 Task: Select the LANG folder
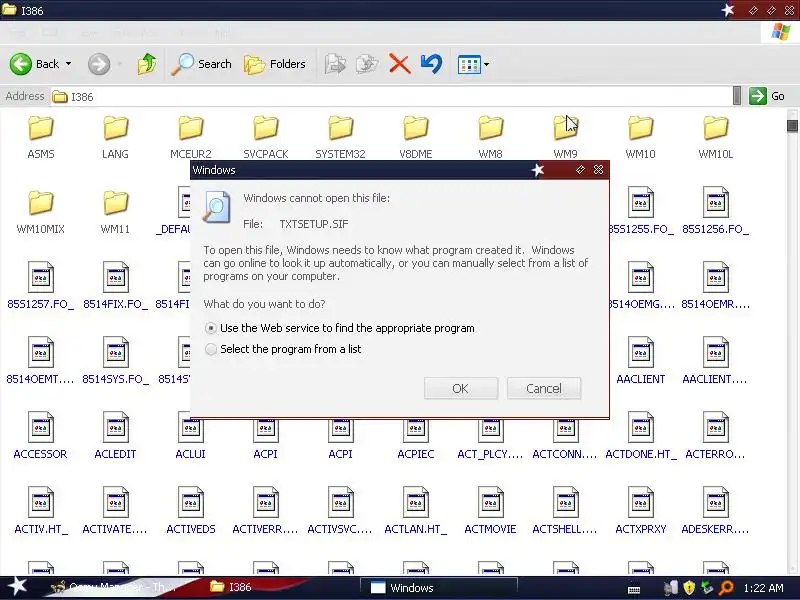click(115, 137)
